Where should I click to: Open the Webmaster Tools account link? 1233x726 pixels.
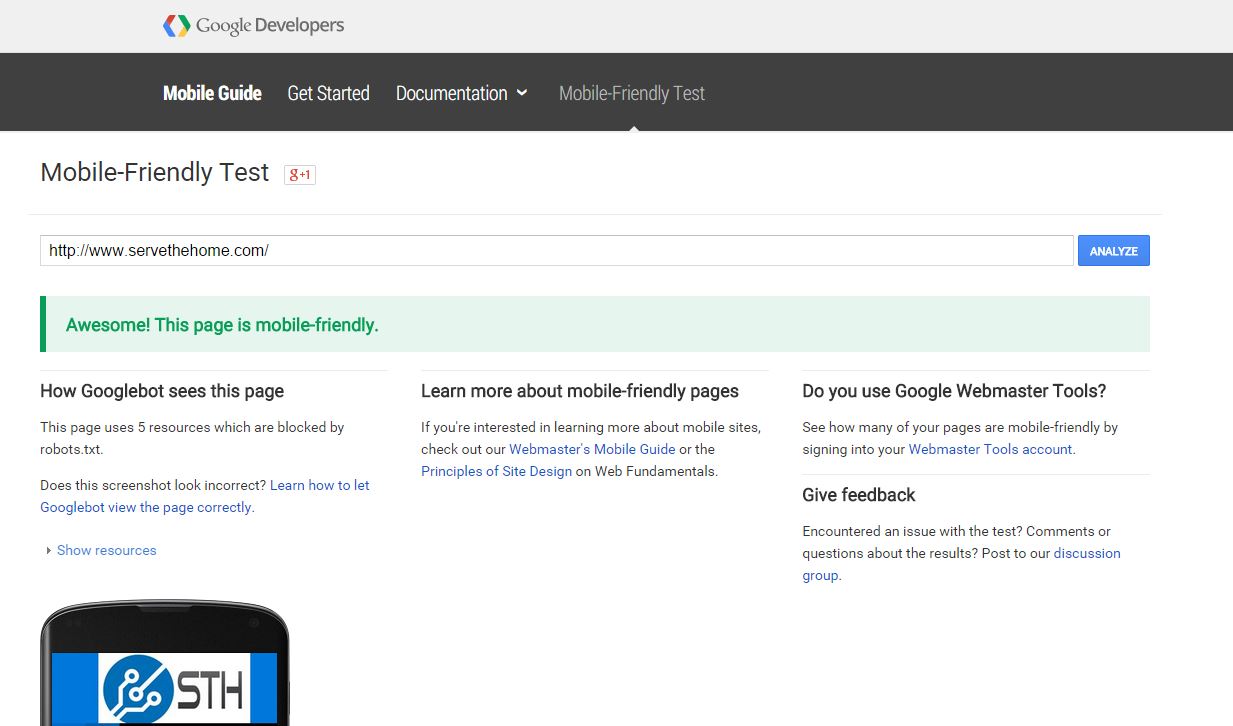(989, 449)
